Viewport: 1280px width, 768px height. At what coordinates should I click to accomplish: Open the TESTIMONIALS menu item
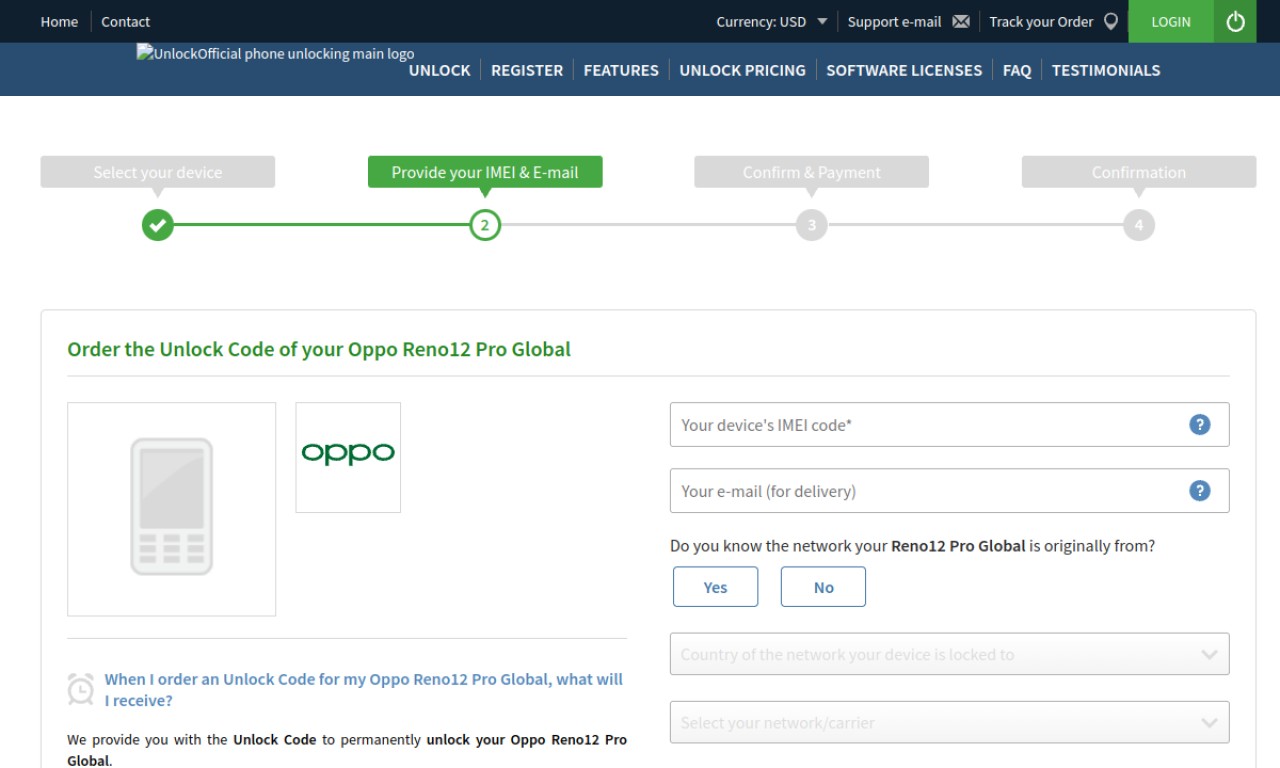[1106, 70]
